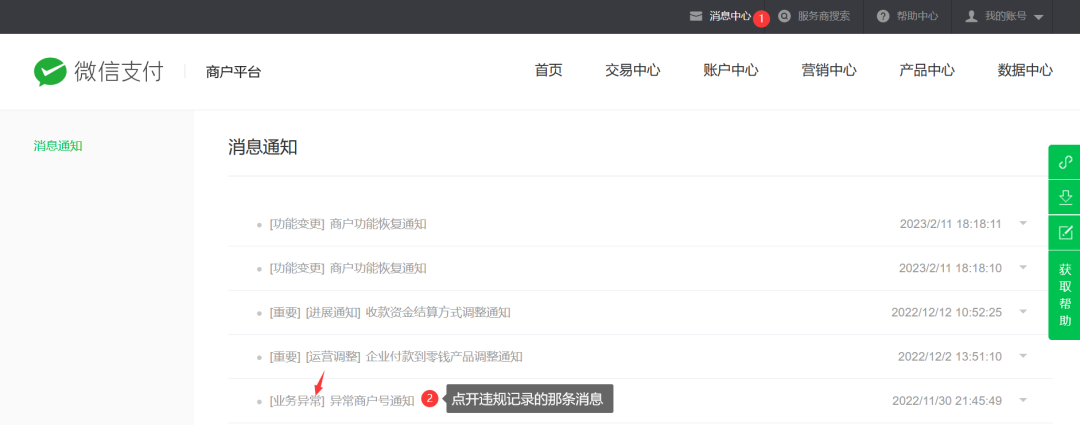Click the My Account user icon

(971, 16)
